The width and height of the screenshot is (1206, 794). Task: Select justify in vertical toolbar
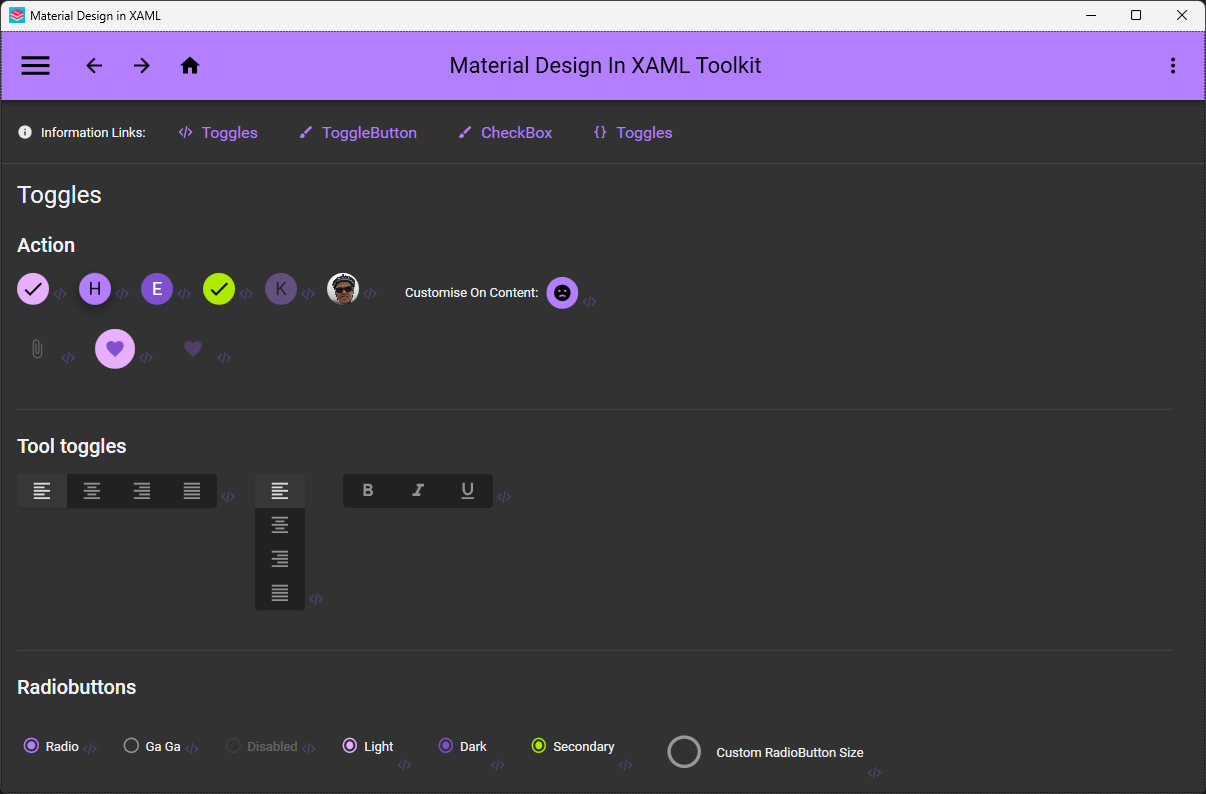point(280,593)
